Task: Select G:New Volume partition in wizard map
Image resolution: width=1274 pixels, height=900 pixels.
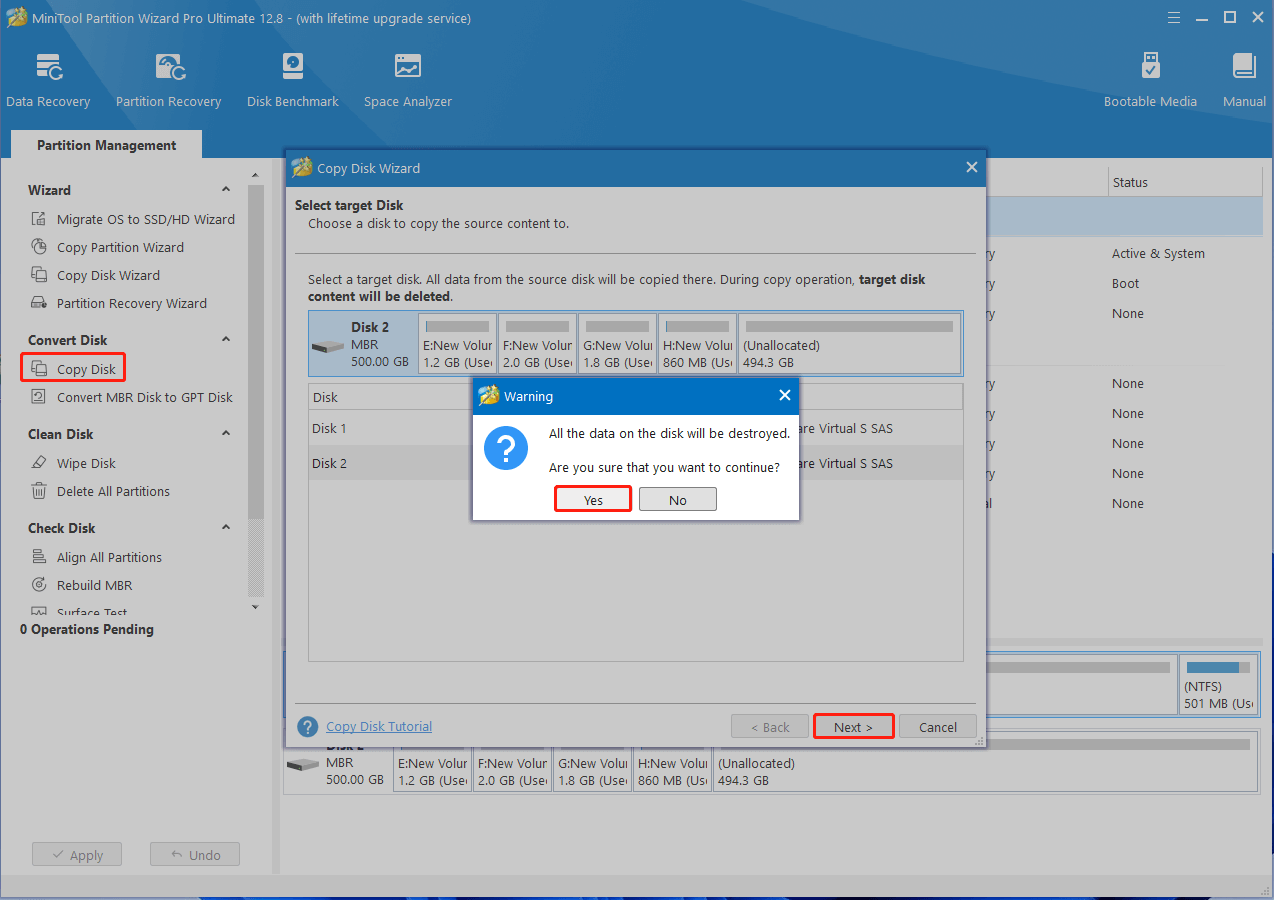Action: pos(617,343)
